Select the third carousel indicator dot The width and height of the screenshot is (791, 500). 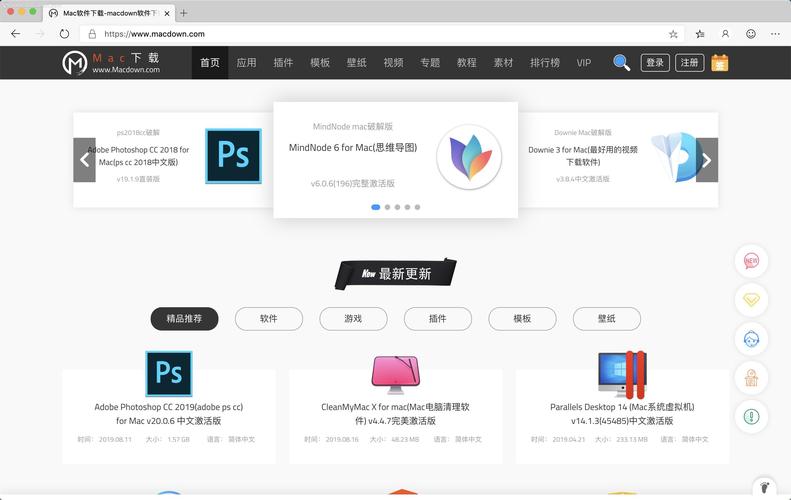click(x=398, y=207)
